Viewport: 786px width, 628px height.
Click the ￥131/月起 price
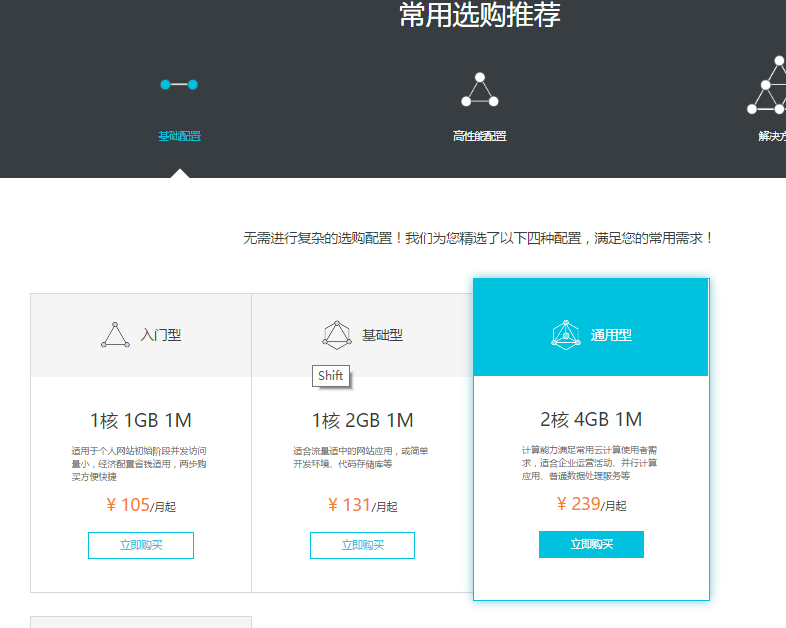tap(362, 505)
